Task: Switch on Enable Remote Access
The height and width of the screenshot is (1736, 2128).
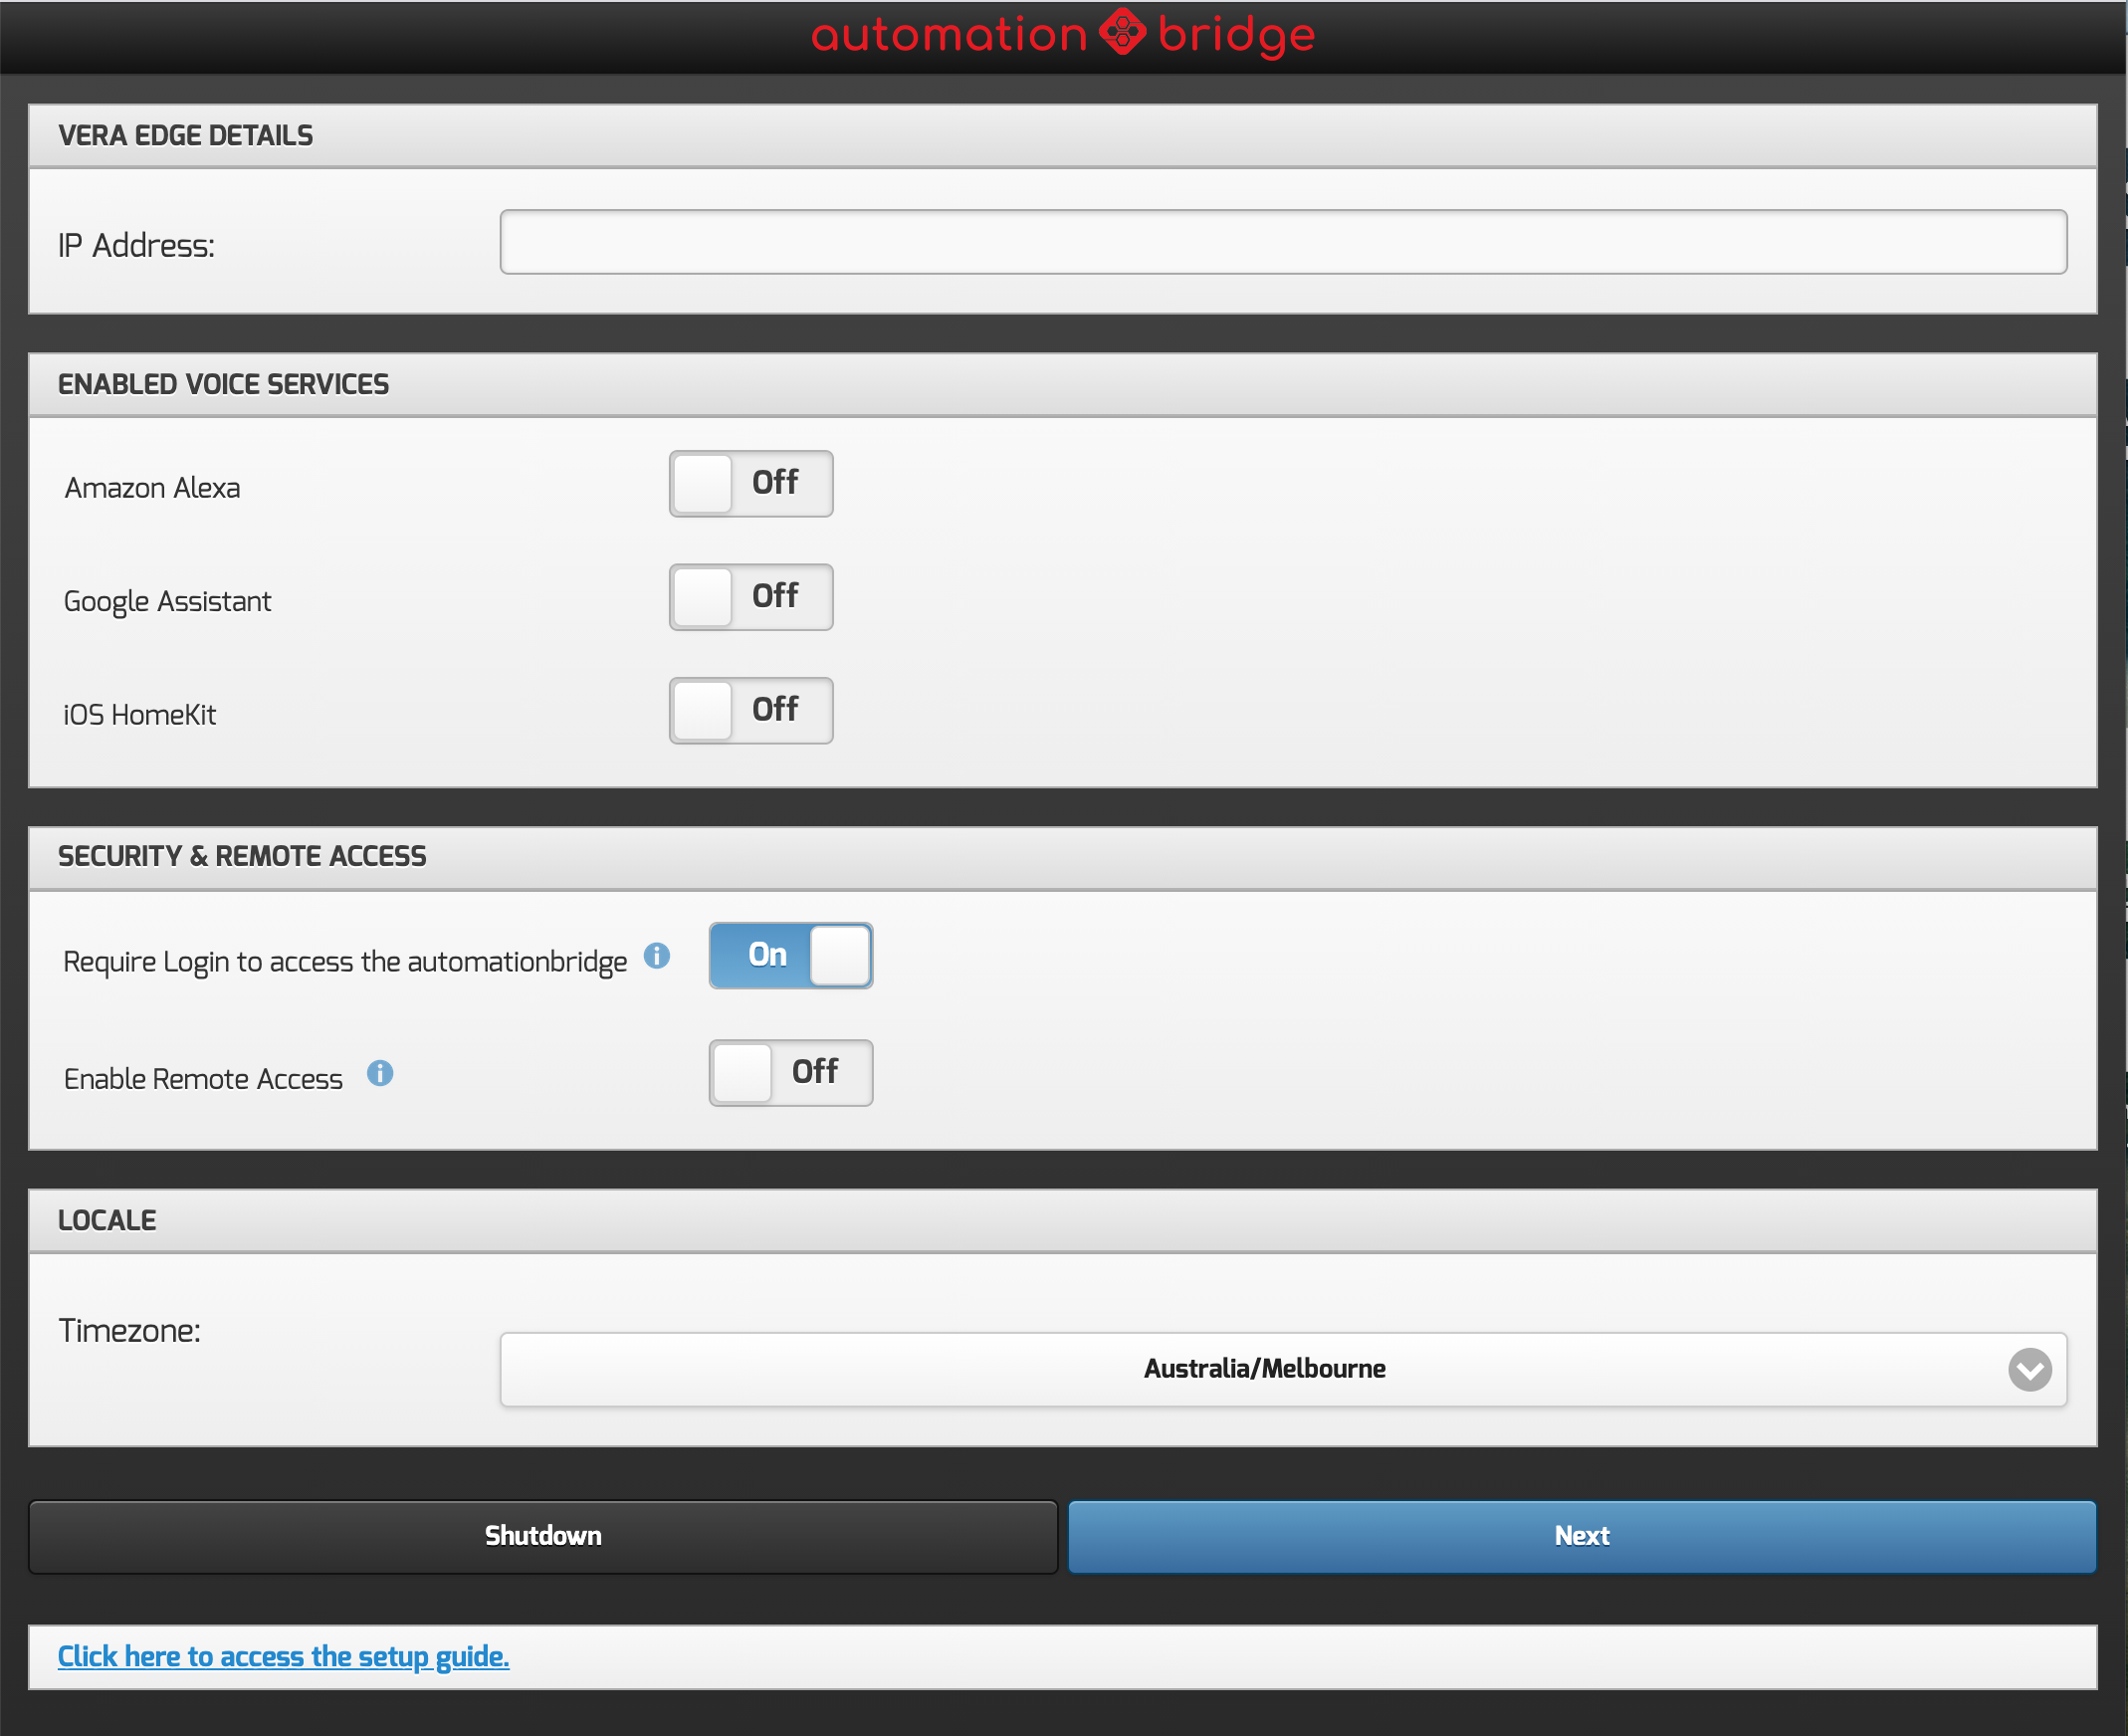Action: (x=790, y=1073)
